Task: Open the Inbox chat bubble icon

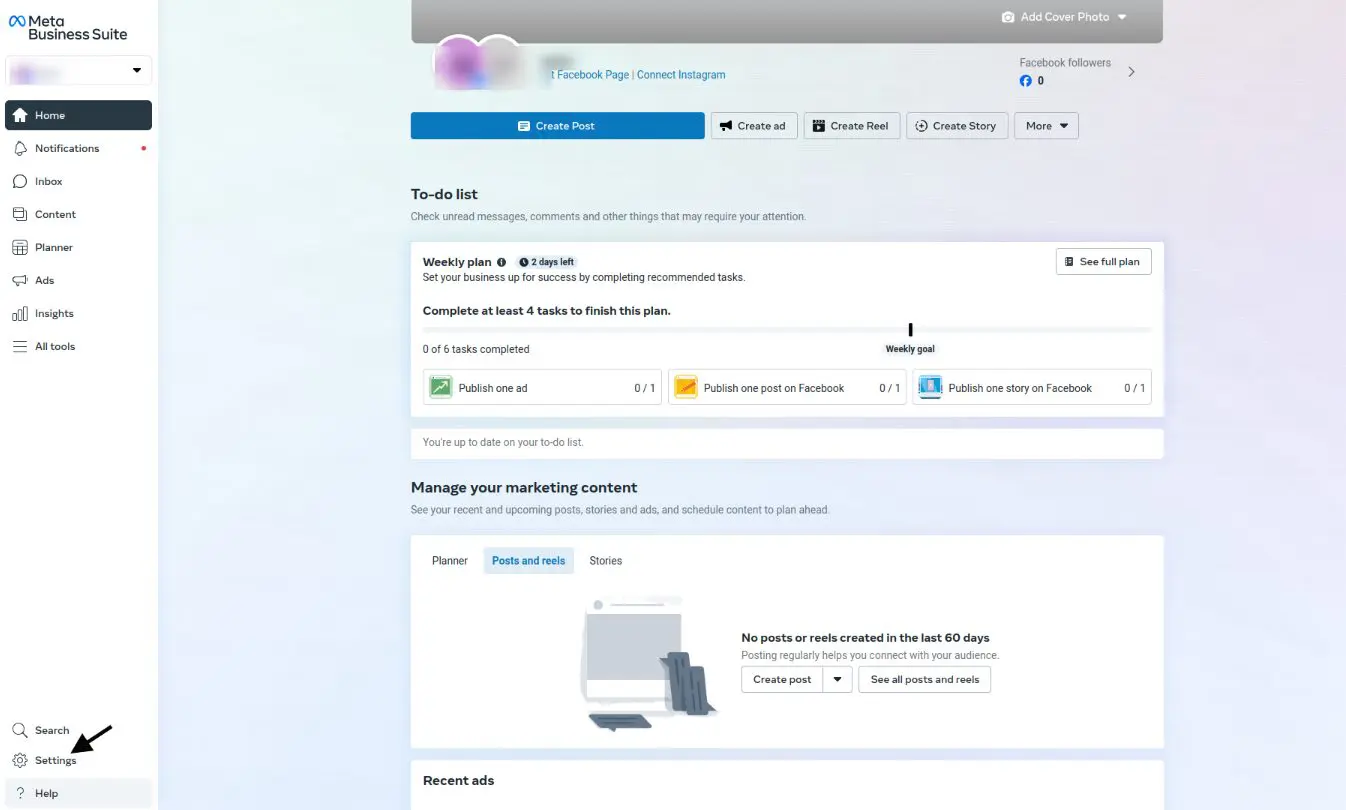Action: coord(20,181)
